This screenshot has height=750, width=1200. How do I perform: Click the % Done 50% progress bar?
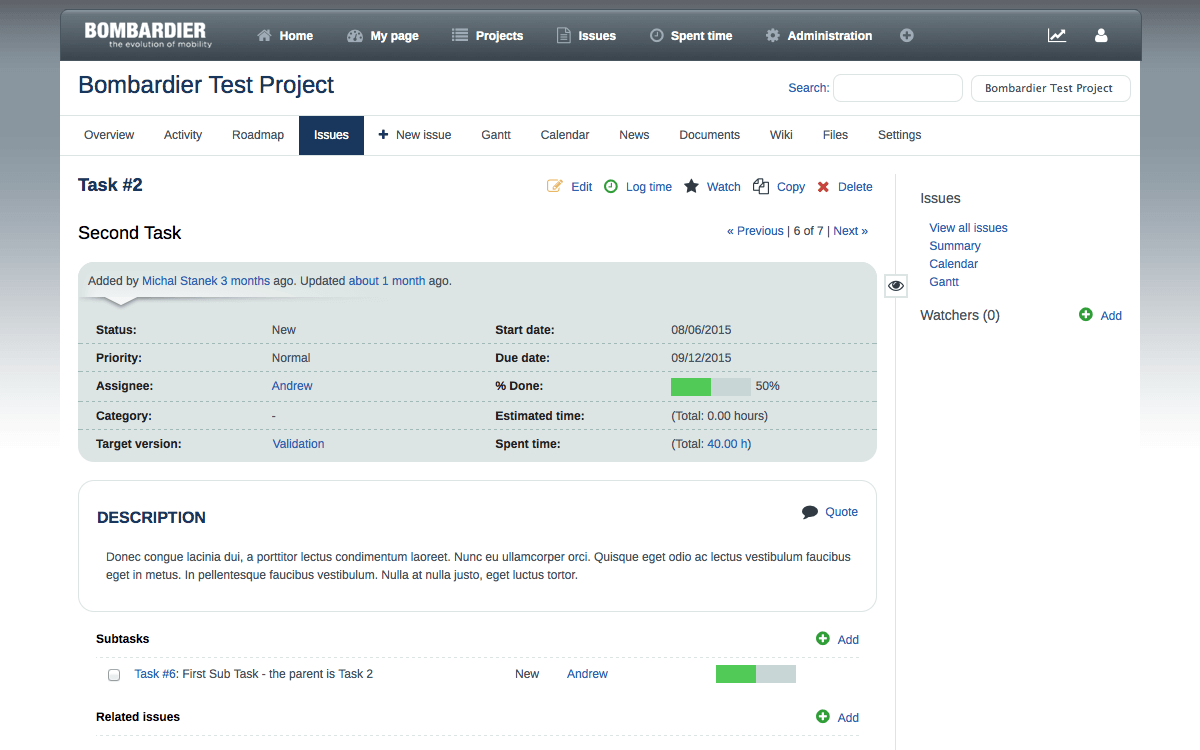711,387
